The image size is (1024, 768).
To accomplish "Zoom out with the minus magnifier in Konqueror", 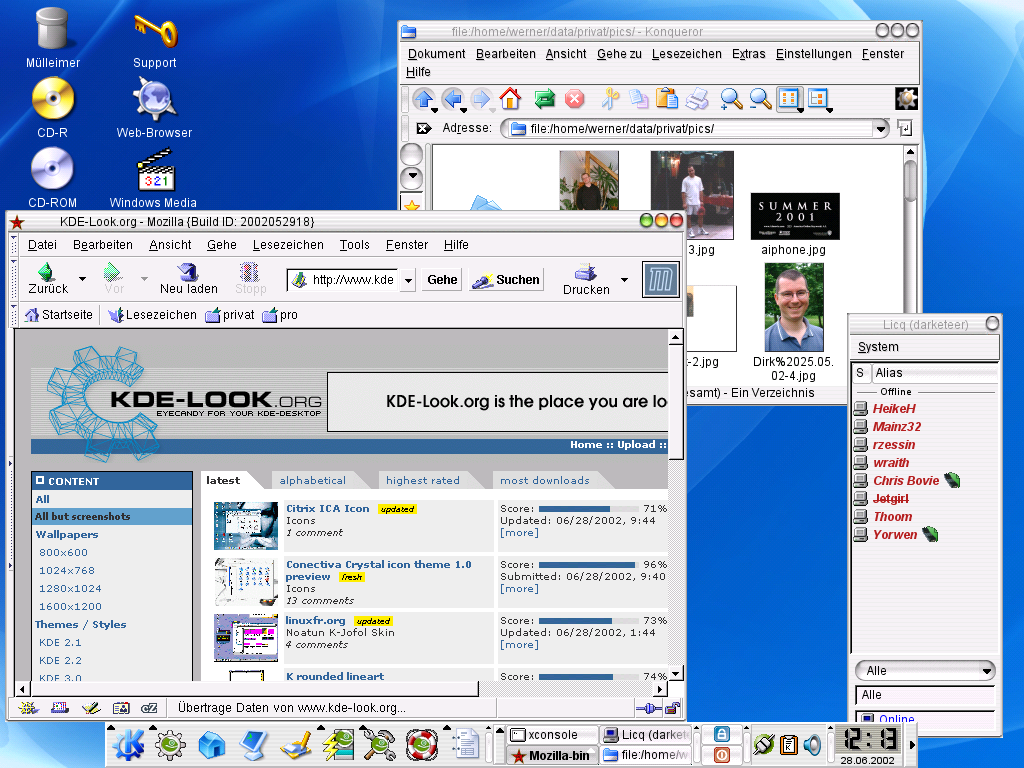I will (760, 99).
